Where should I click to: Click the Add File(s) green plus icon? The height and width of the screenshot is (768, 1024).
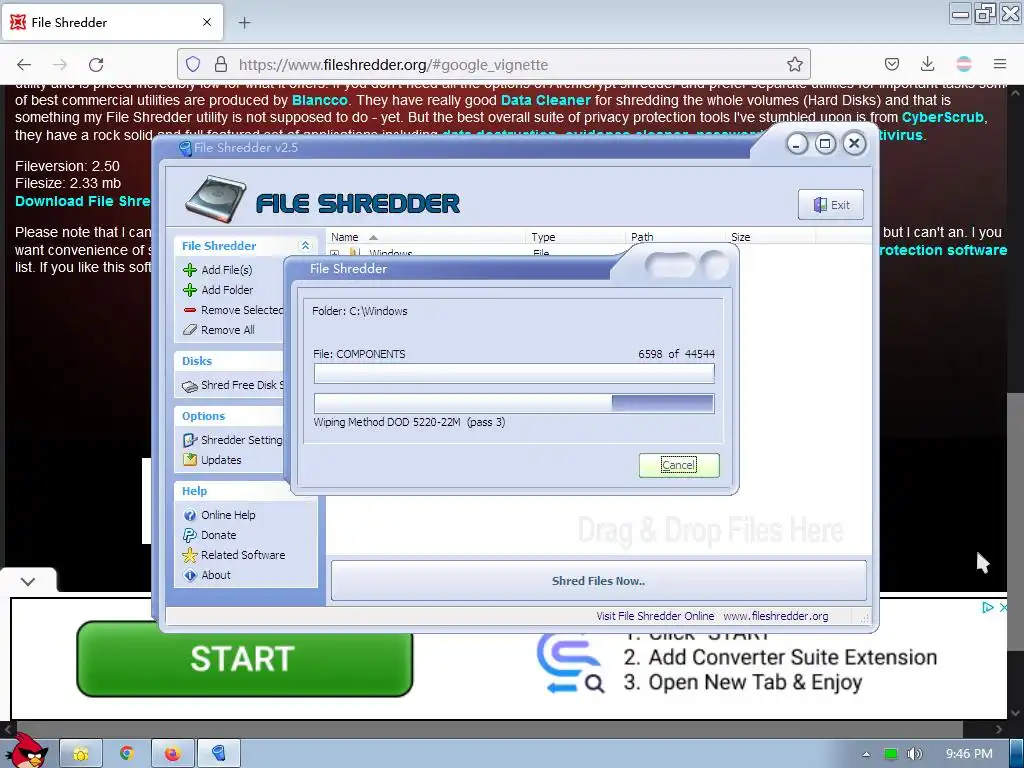click(190, 270)
